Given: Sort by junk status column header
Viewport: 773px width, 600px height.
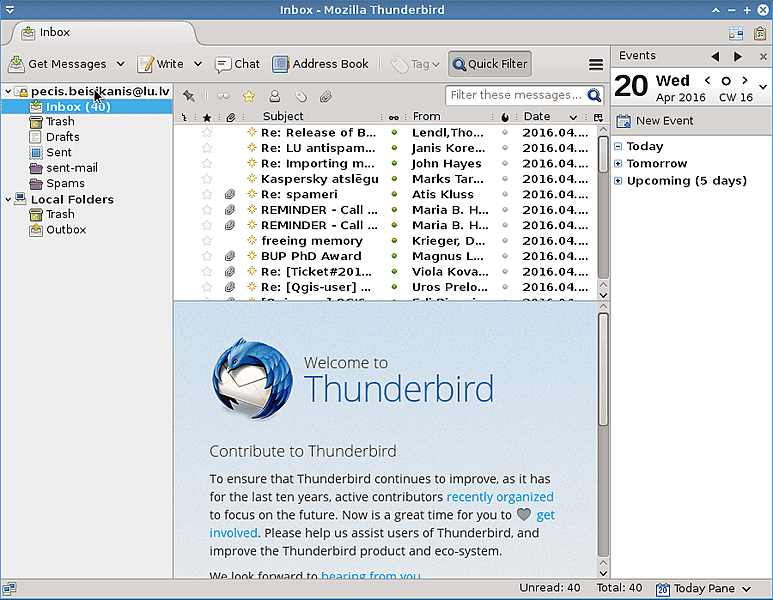Looking at the screenshot, I should tap(505, 117).
